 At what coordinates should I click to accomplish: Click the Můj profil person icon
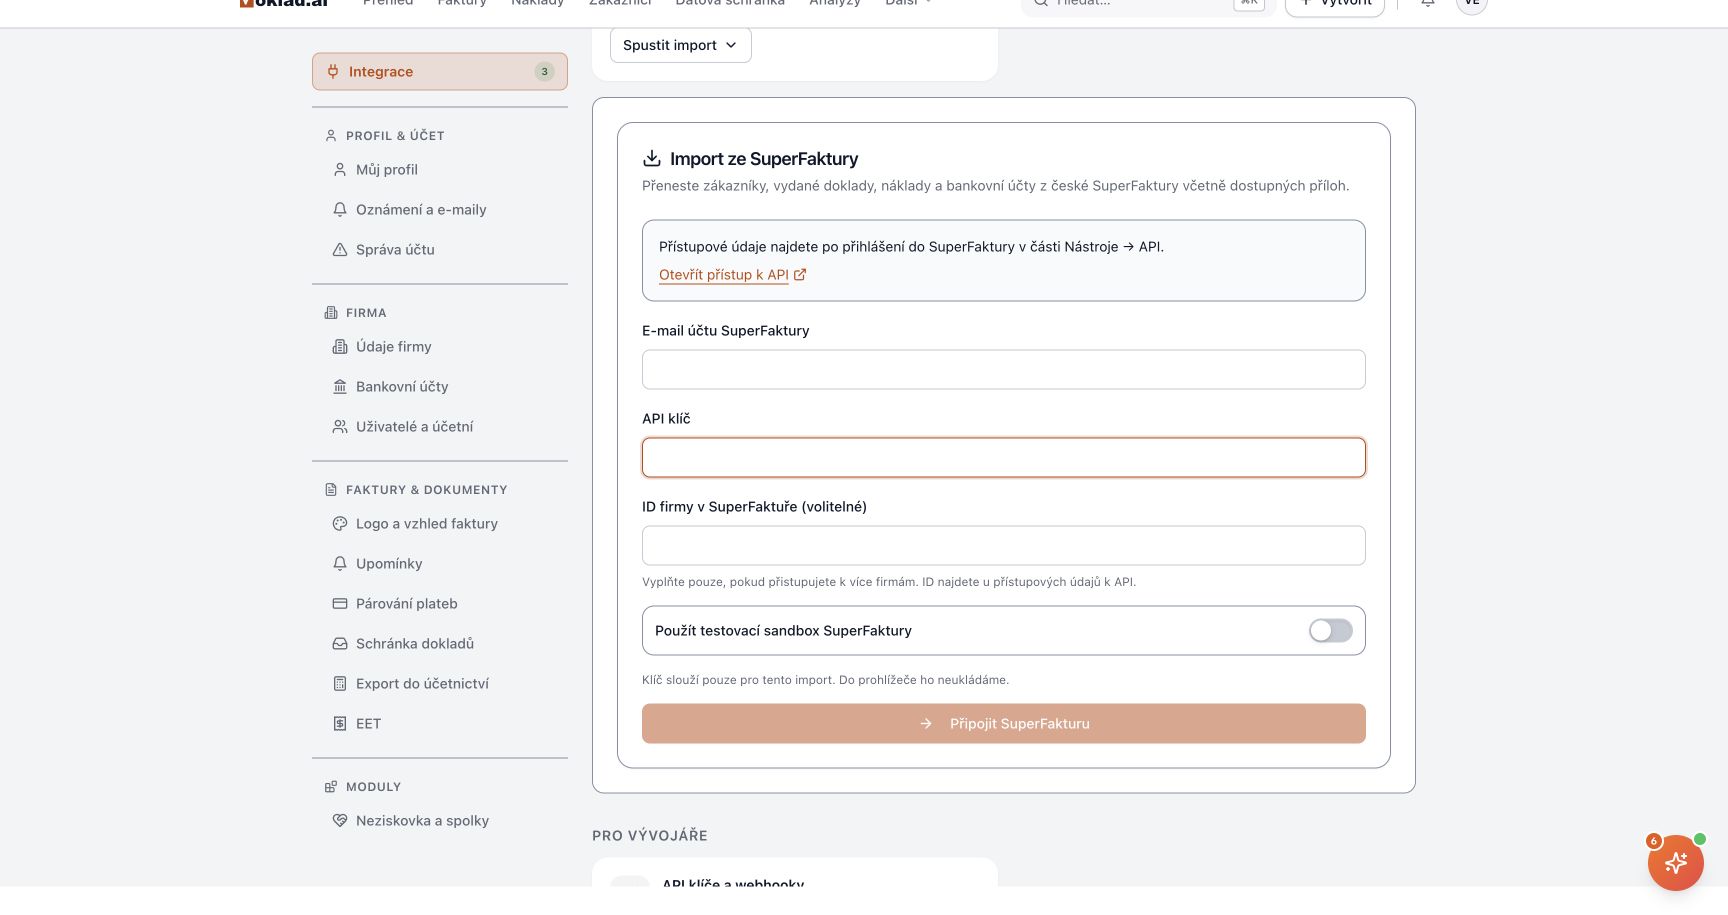point(340,170)
